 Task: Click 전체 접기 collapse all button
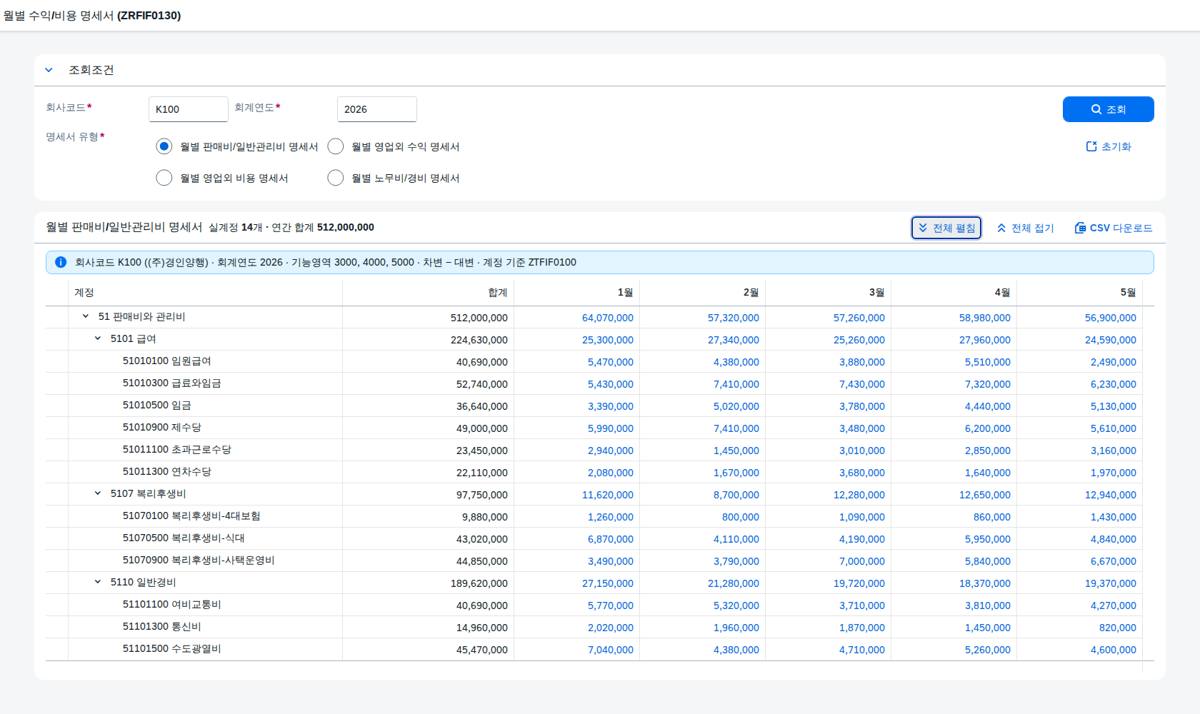coord(1025,228)
